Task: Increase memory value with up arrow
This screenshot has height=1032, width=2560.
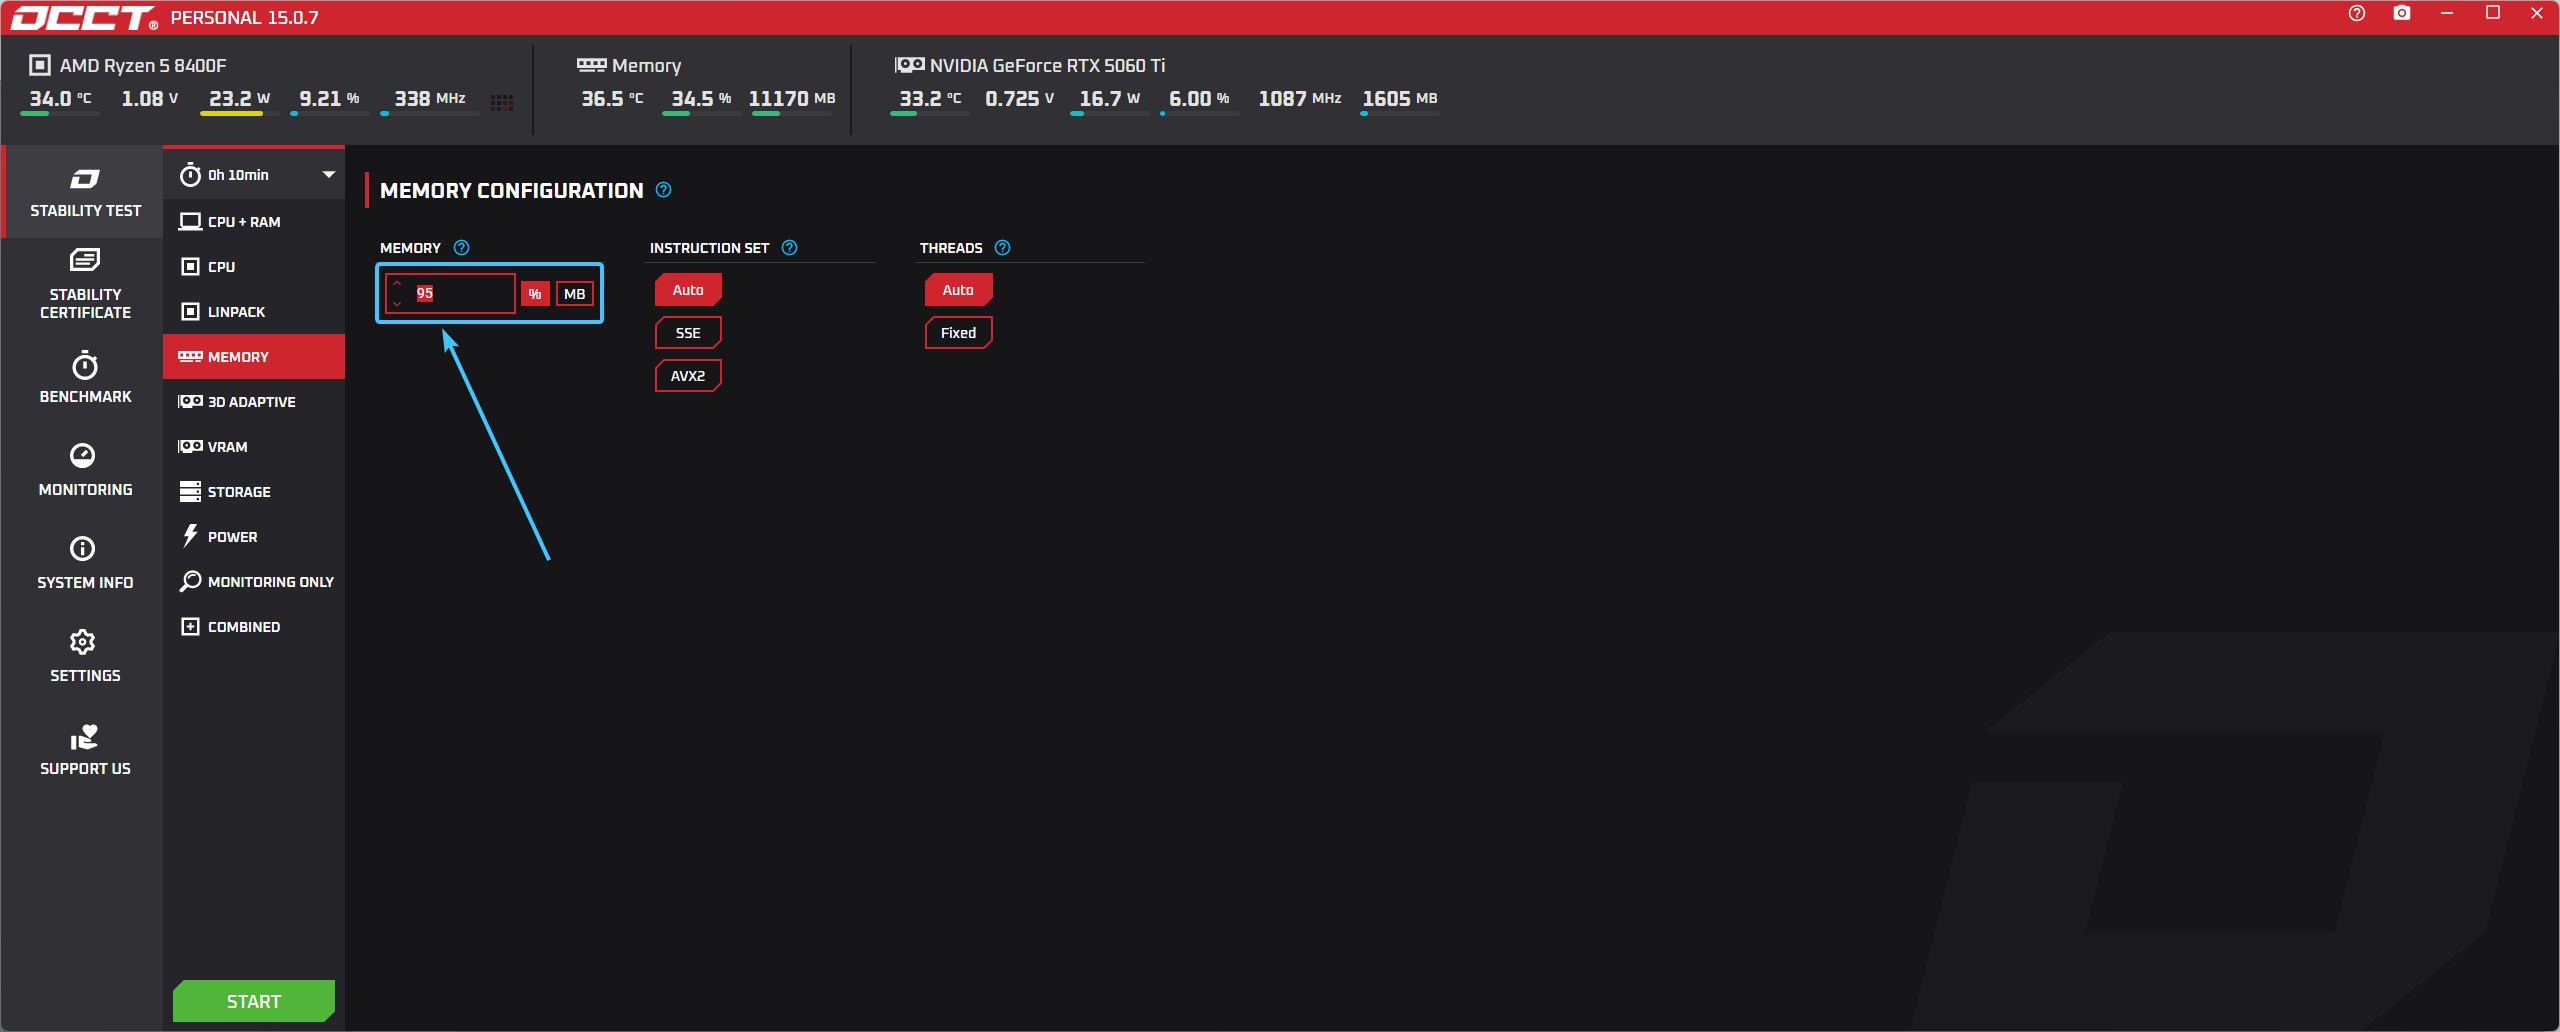Action: 397,283
